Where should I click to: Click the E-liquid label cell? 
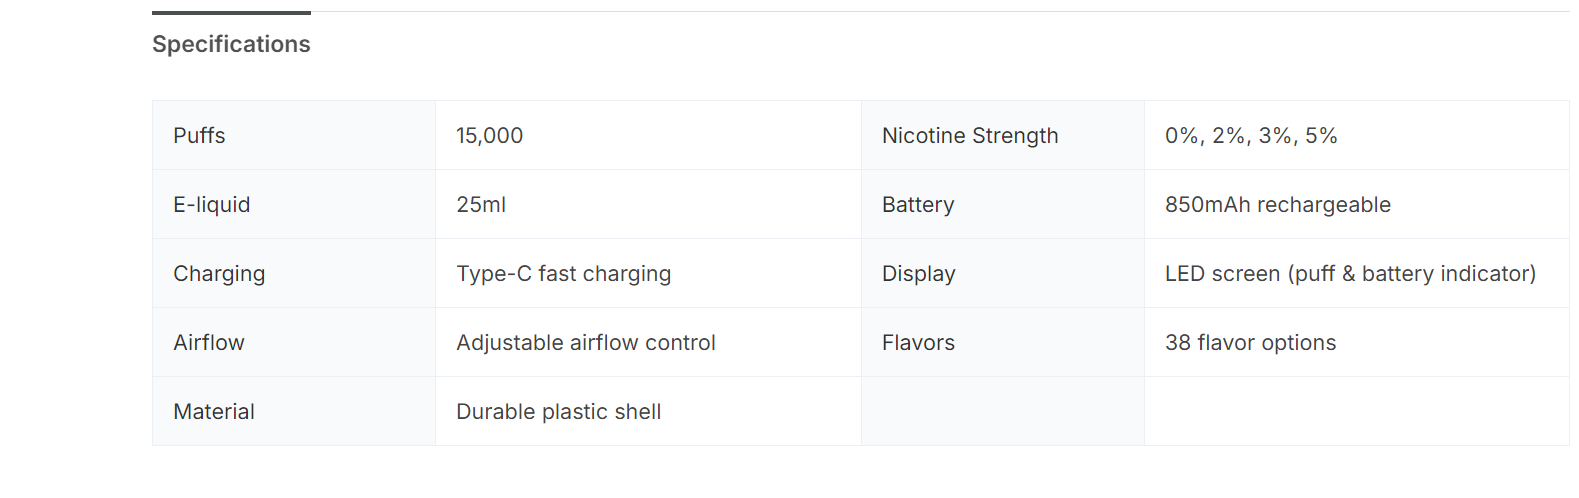point(212,205)
